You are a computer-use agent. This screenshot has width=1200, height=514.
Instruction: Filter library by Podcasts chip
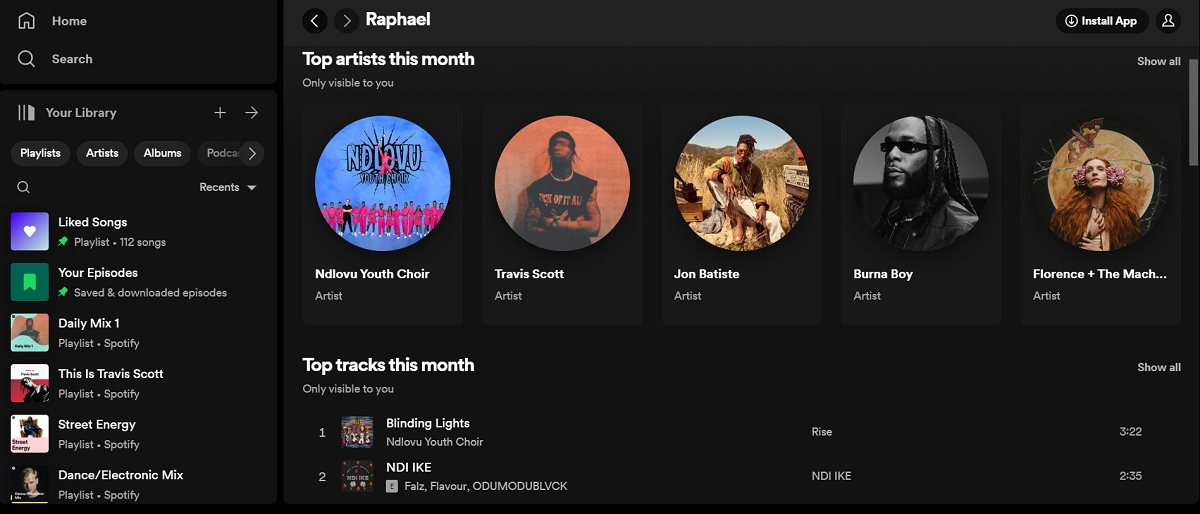218,153
